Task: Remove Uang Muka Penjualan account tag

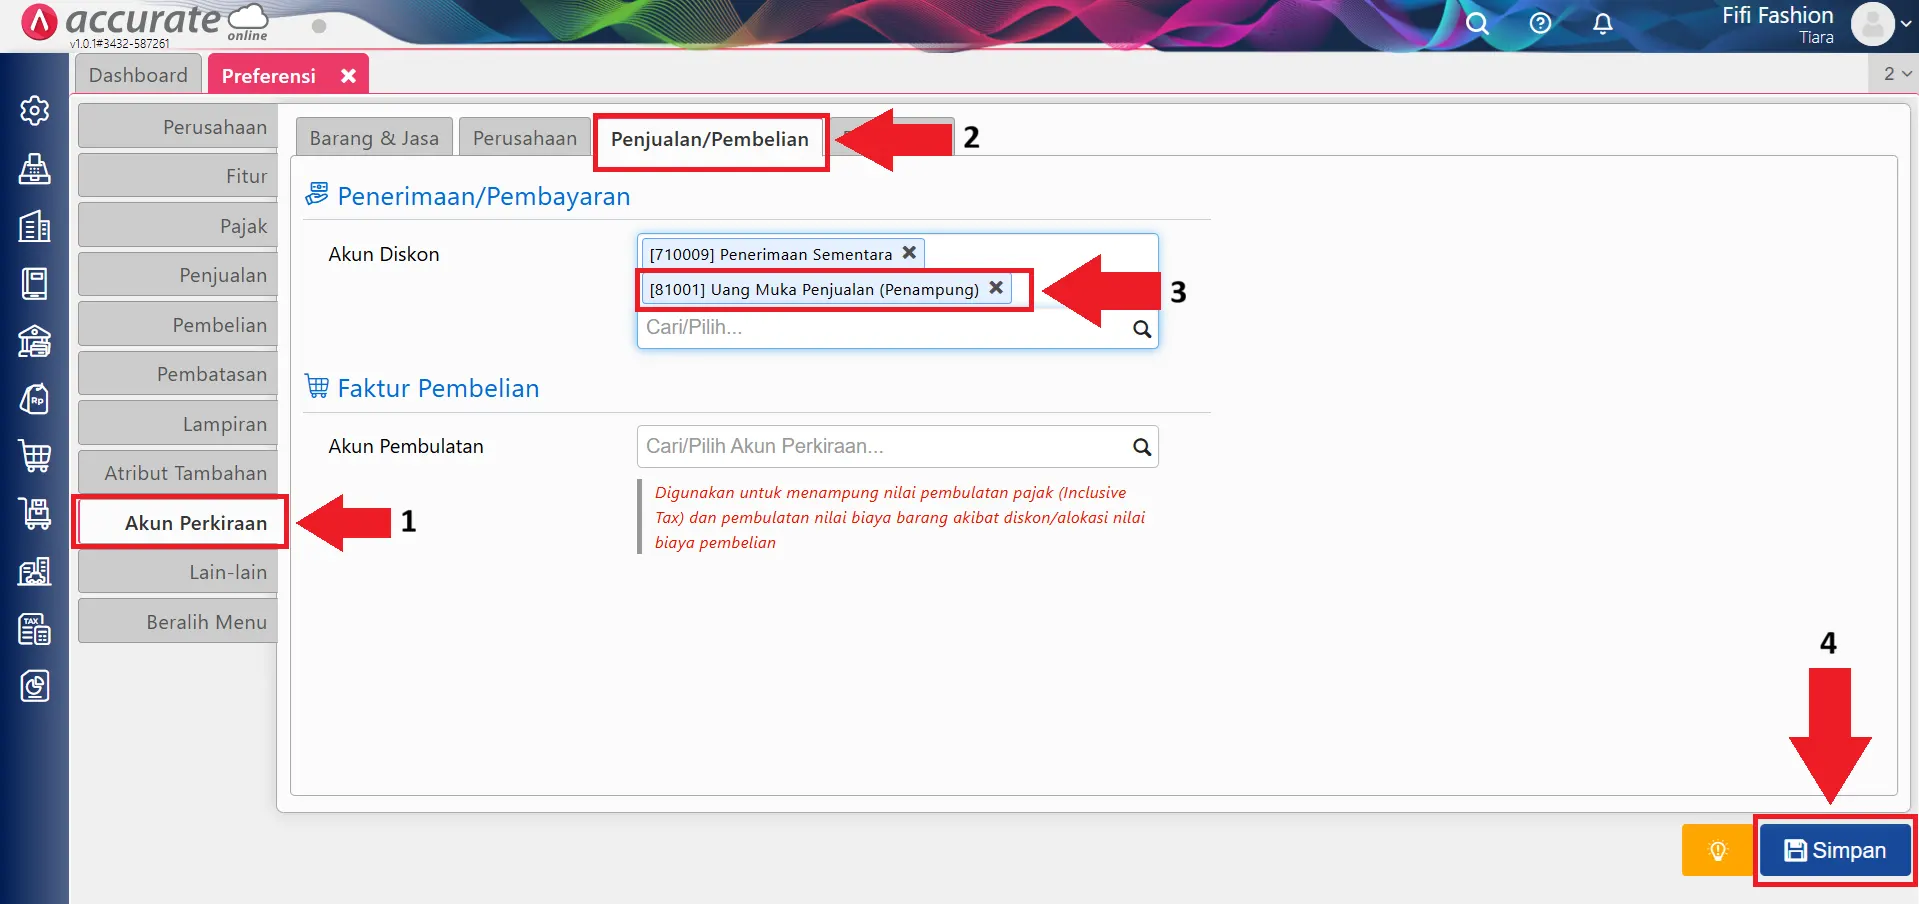Action: 996,288
